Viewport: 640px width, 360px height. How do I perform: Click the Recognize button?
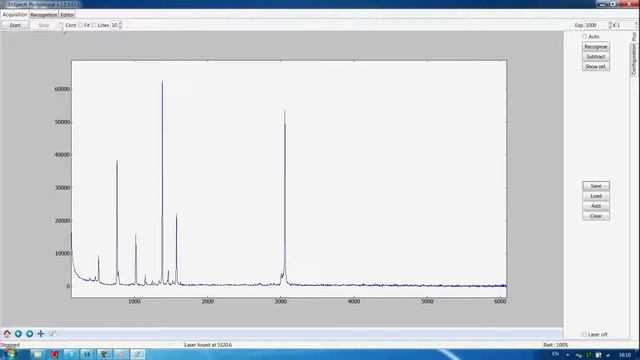[x=596, y=47]
